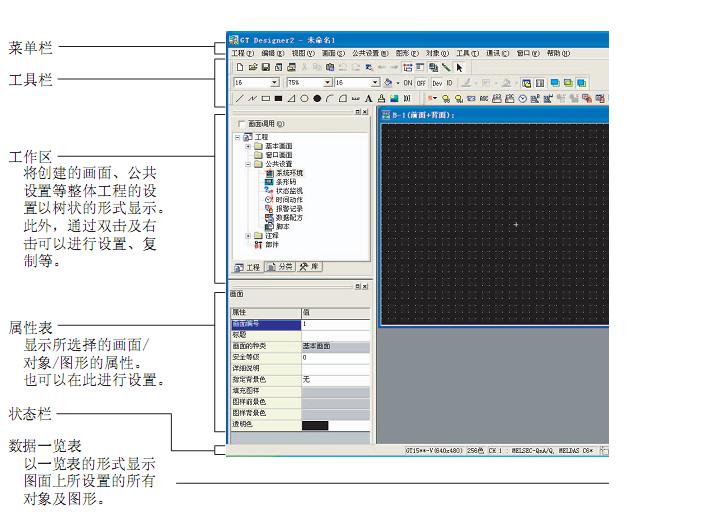Viewport: 720px width, 512px height.
Task: Click the New project icon
Action: (240, 67)
